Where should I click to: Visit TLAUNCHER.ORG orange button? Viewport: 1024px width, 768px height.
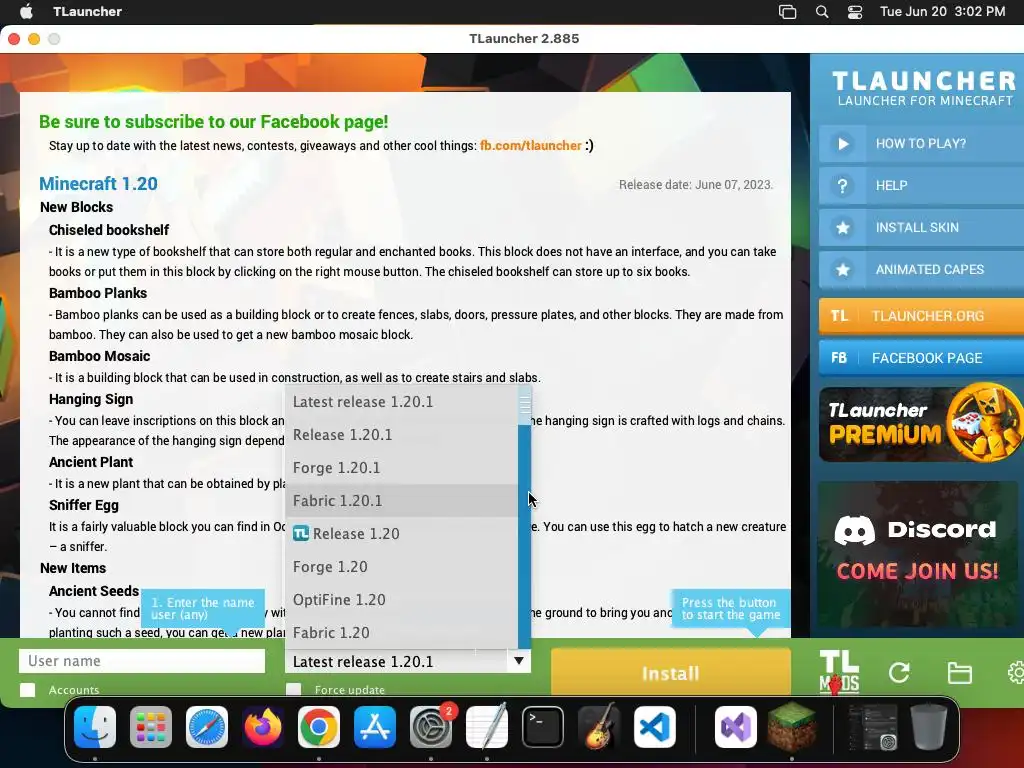921,316
